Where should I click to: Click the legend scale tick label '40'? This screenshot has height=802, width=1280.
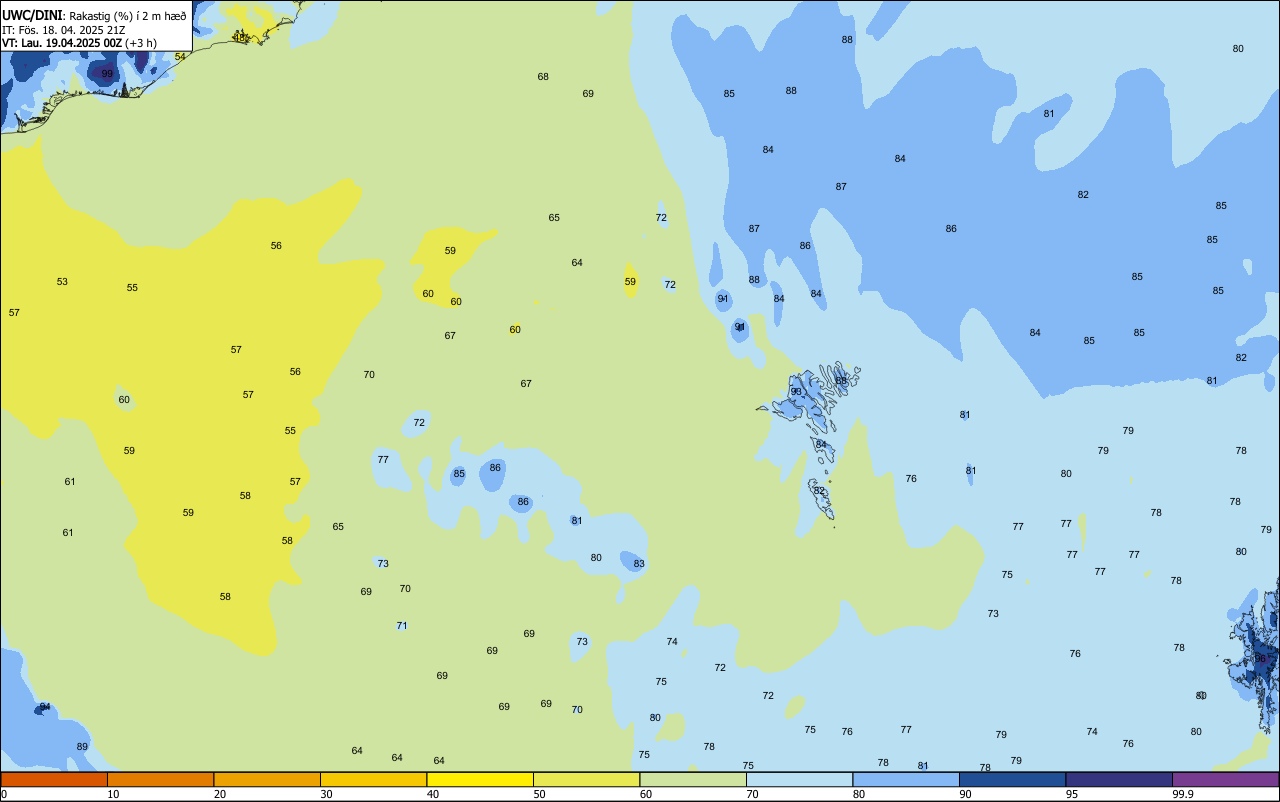coord(433,794)
